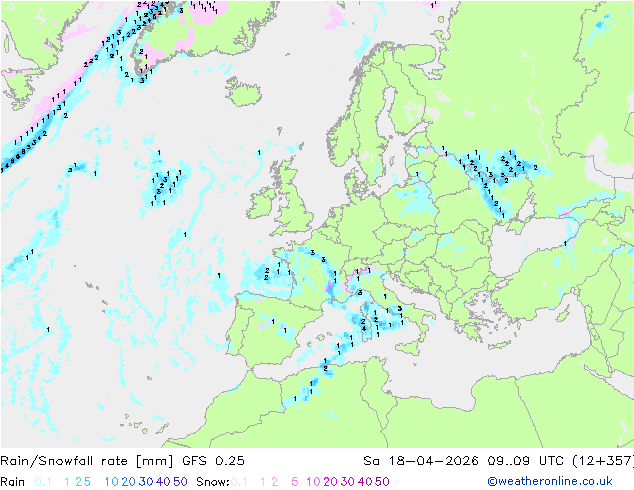Select the Snow 20 legend color value
This screenshot has height=490, width=634.
(x=330, y=482)
